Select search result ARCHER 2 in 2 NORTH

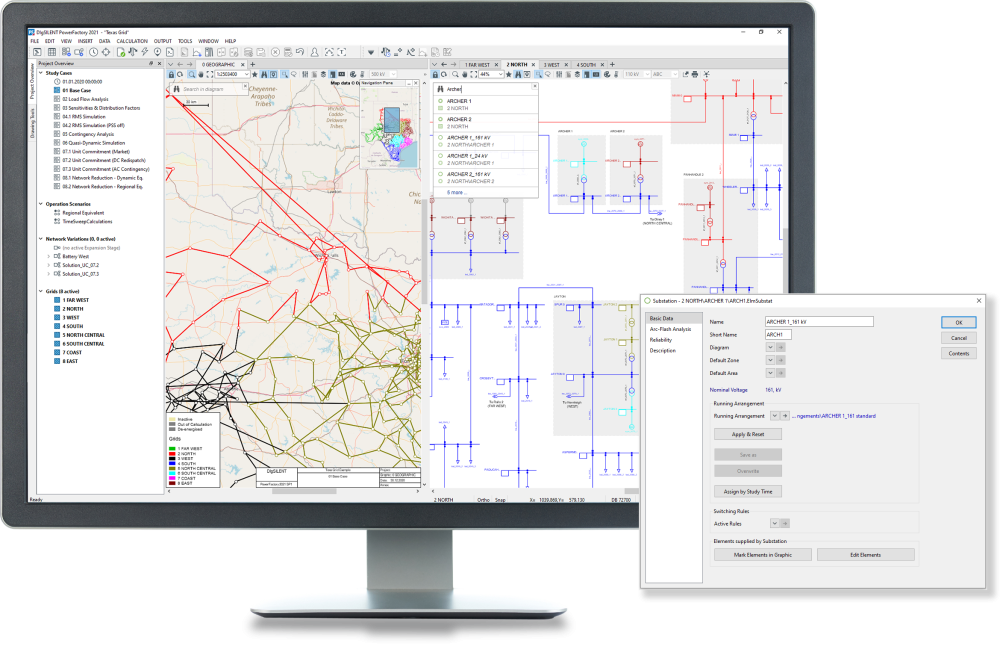click(x=485, y=122)
